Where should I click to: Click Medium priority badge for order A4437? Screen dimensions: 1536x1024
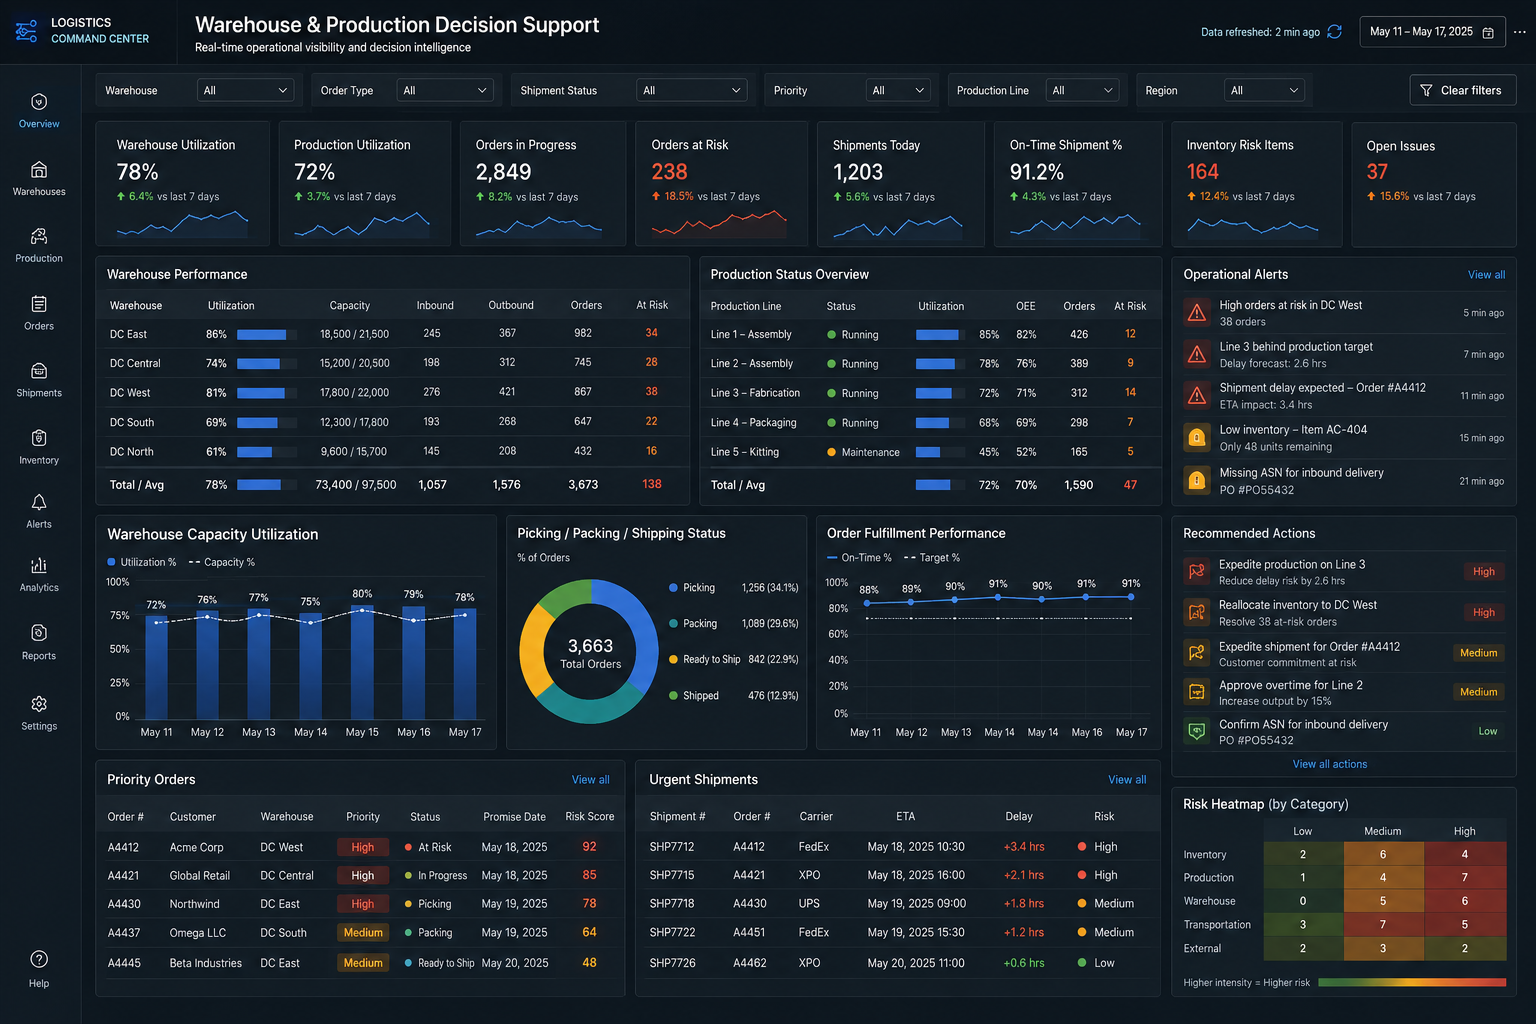point(363,933)
